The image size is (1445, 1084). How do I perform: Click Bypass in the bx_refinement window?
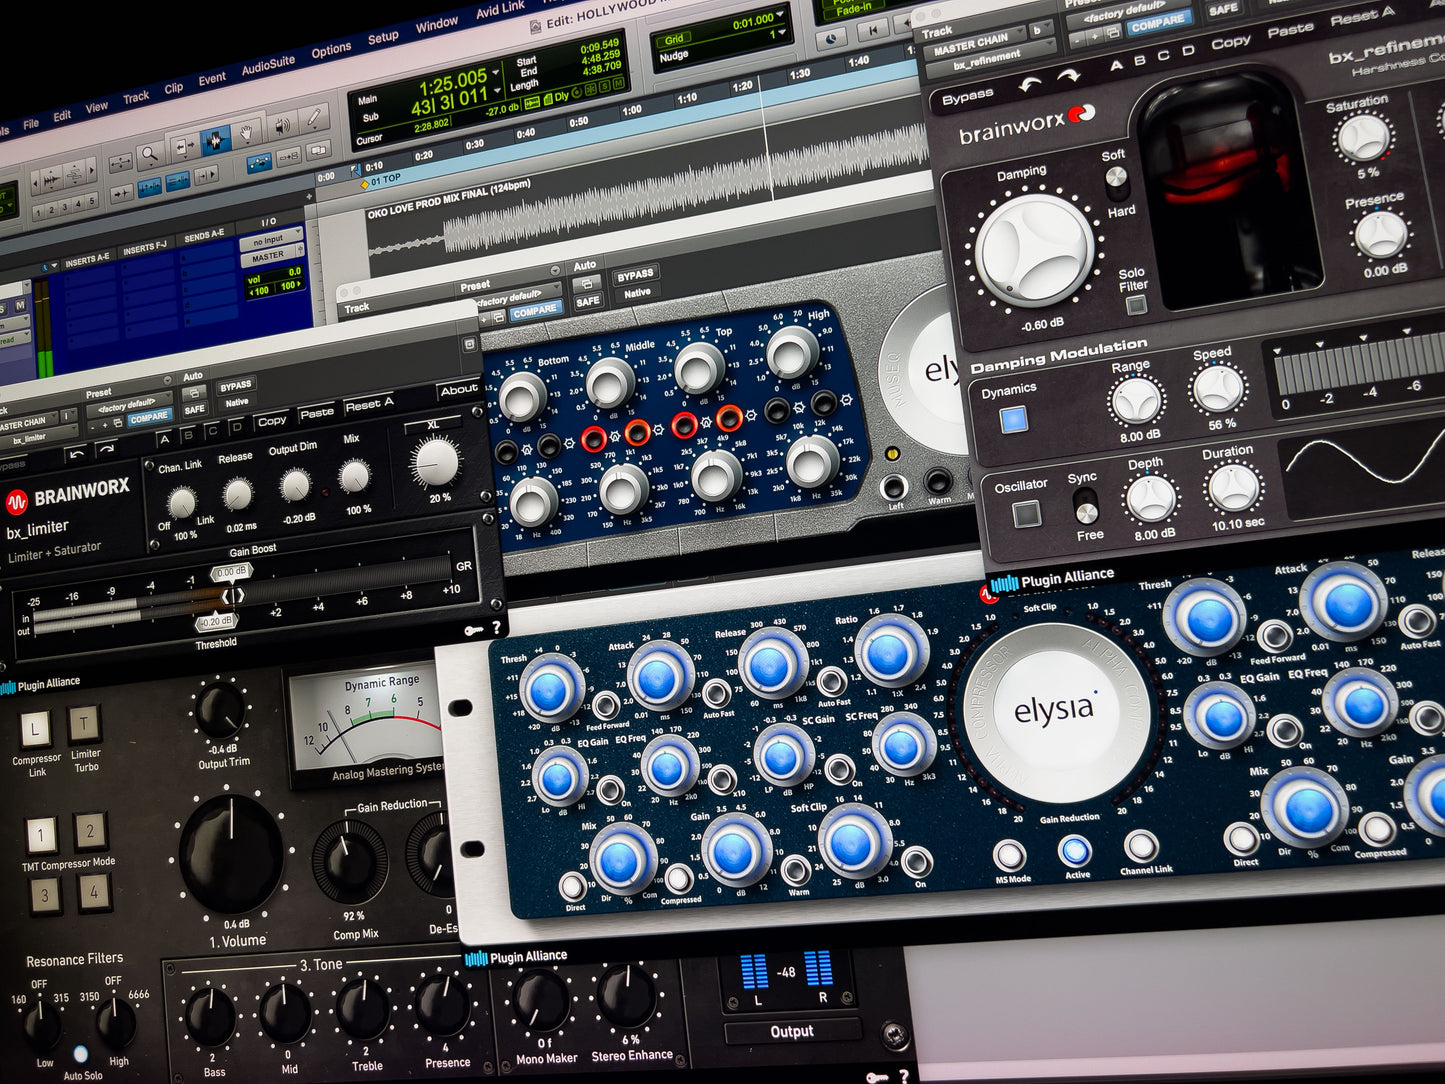point(967,97)
